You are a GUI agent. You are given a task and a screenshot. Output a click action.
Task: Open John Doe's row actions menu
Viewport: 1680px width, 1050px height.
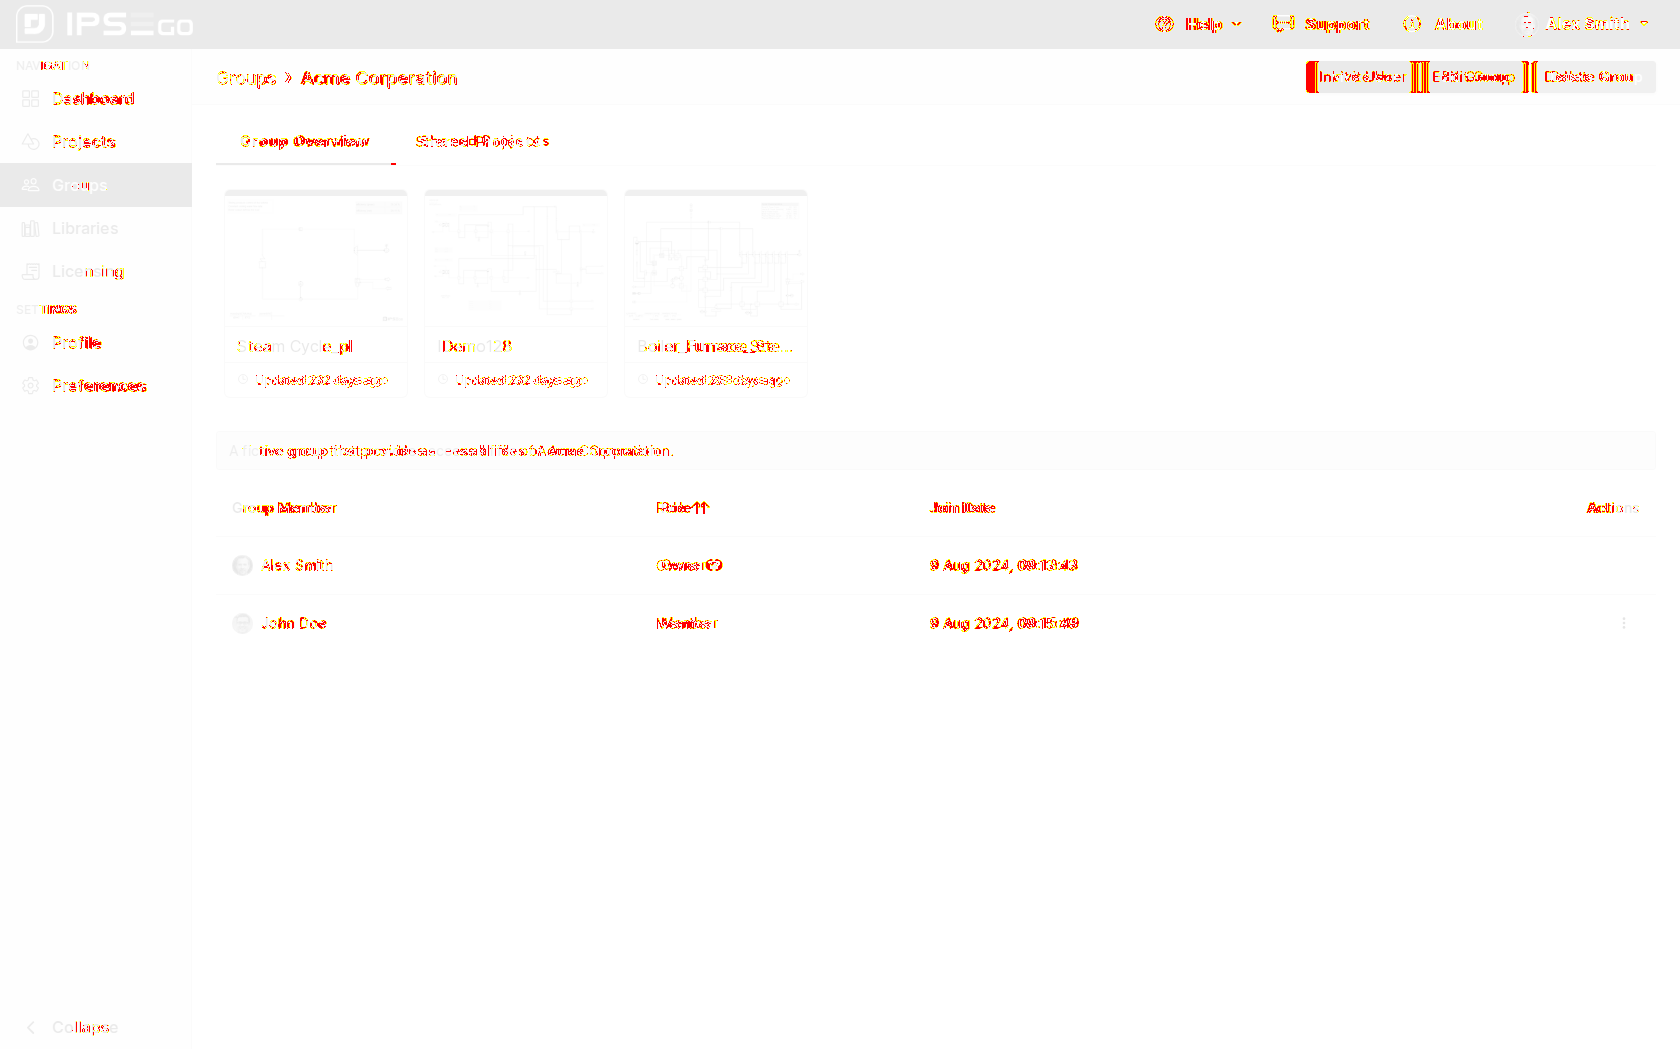(x=1623, y=623)
